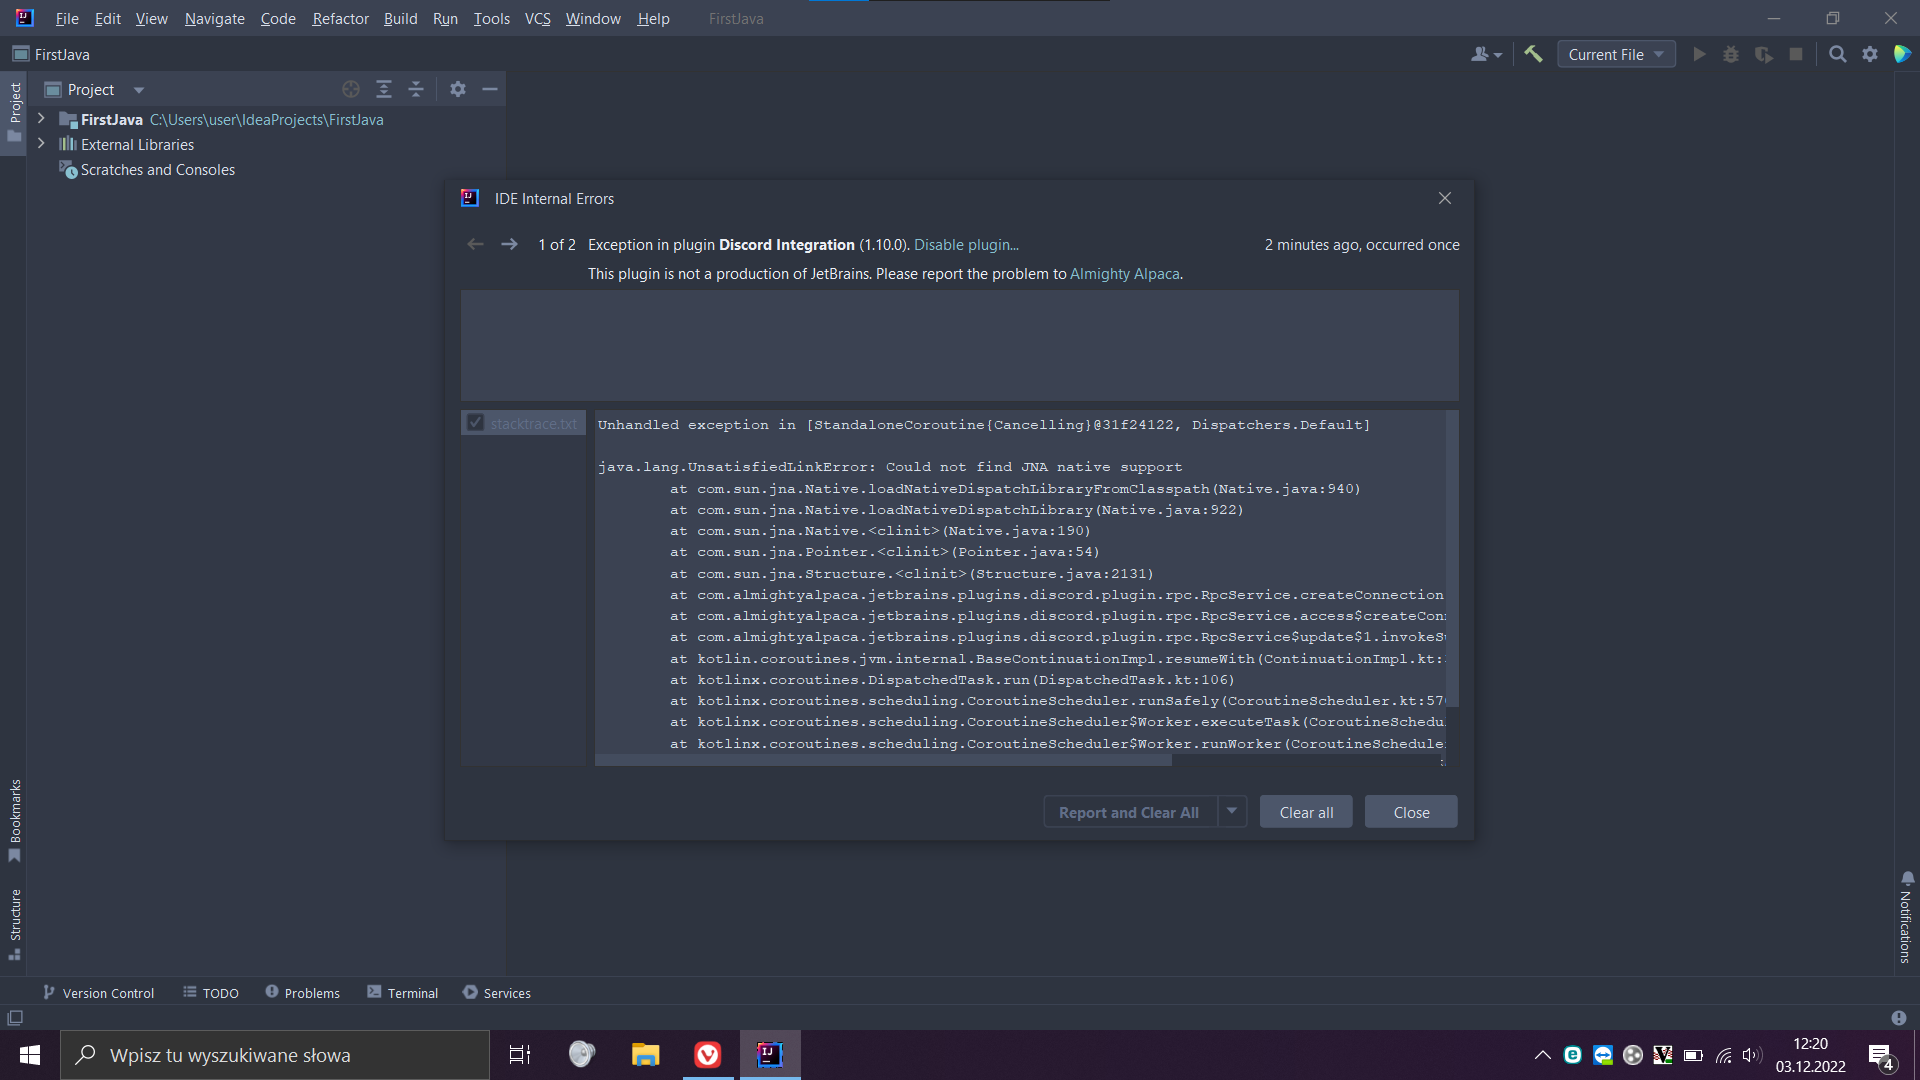Run current file with Coverage icon
Image resolution: width=1920 pixels, height=1080 pixels.
coord(1763,54)
